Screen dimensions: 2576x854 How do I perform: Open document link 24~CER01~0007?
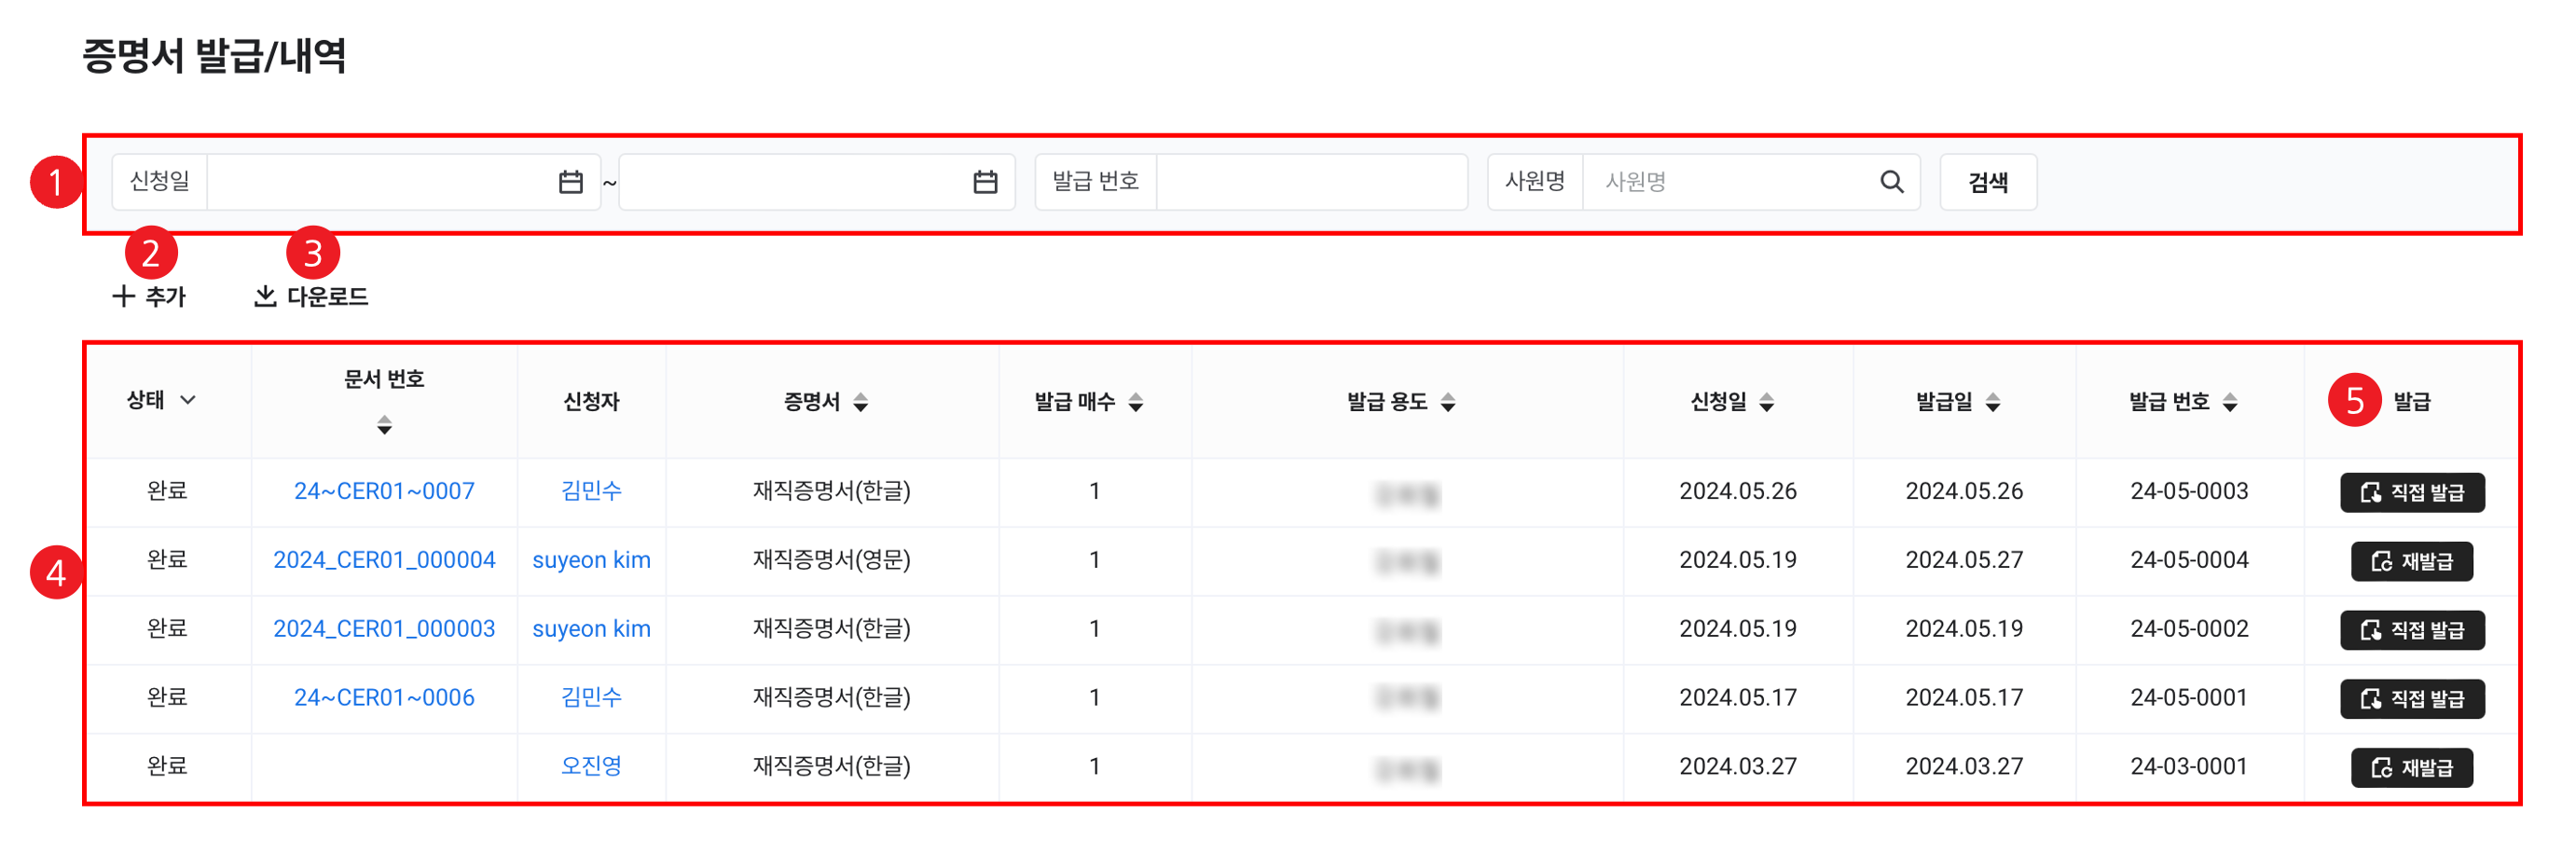pos(384,491)
